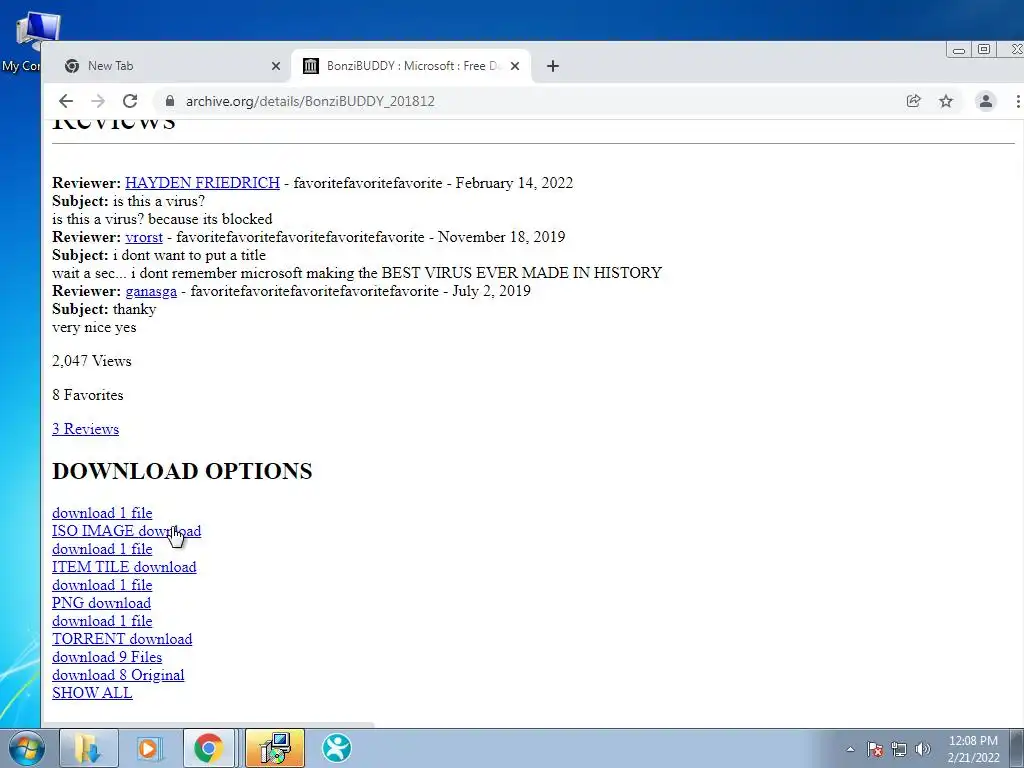Viewport: 1024px width, 768px height.
Task: Minimize the Chrome window
Action: click(x=959, y=50)
